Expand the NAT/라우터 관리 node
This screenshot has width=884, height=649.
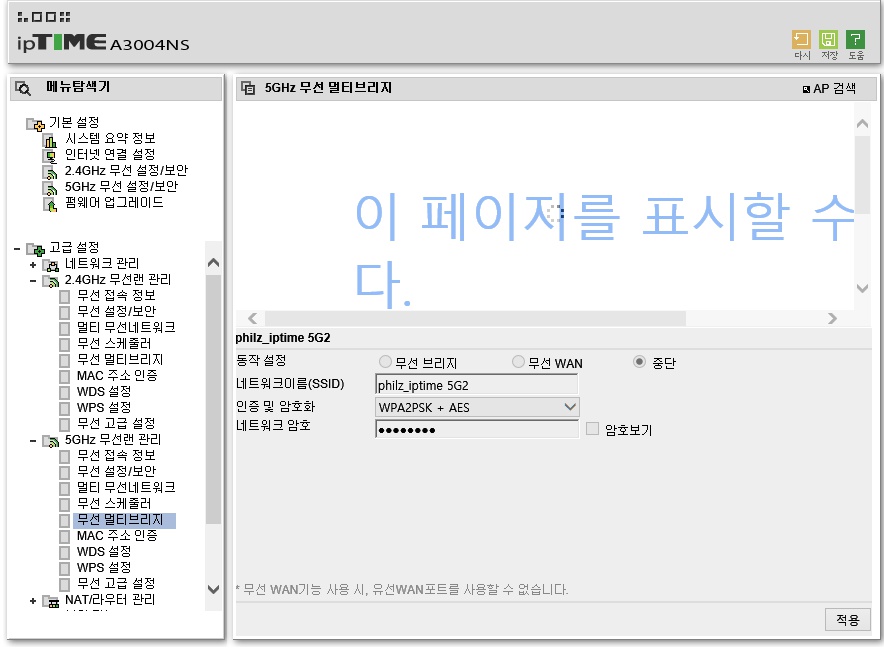tap(33, 602)
